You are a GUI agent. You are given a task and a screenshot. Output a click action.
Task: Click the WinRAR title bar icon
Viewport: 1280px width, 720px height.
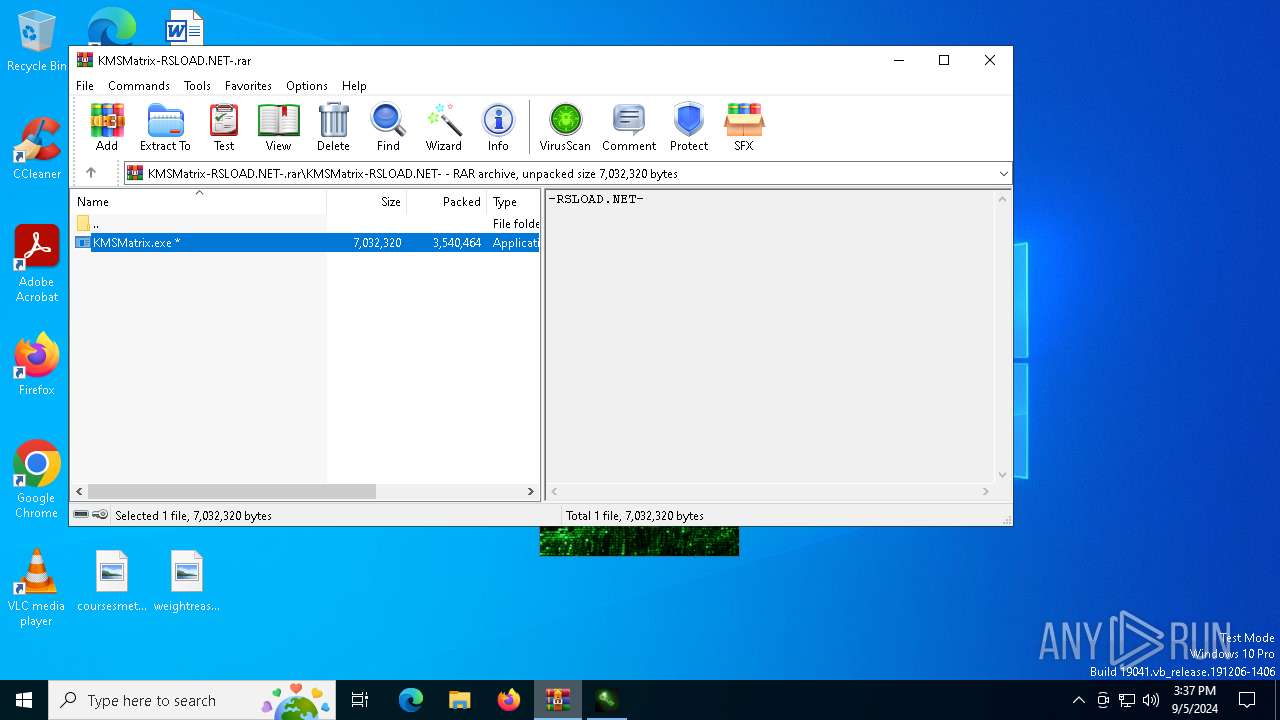click(x=85, y=60)
